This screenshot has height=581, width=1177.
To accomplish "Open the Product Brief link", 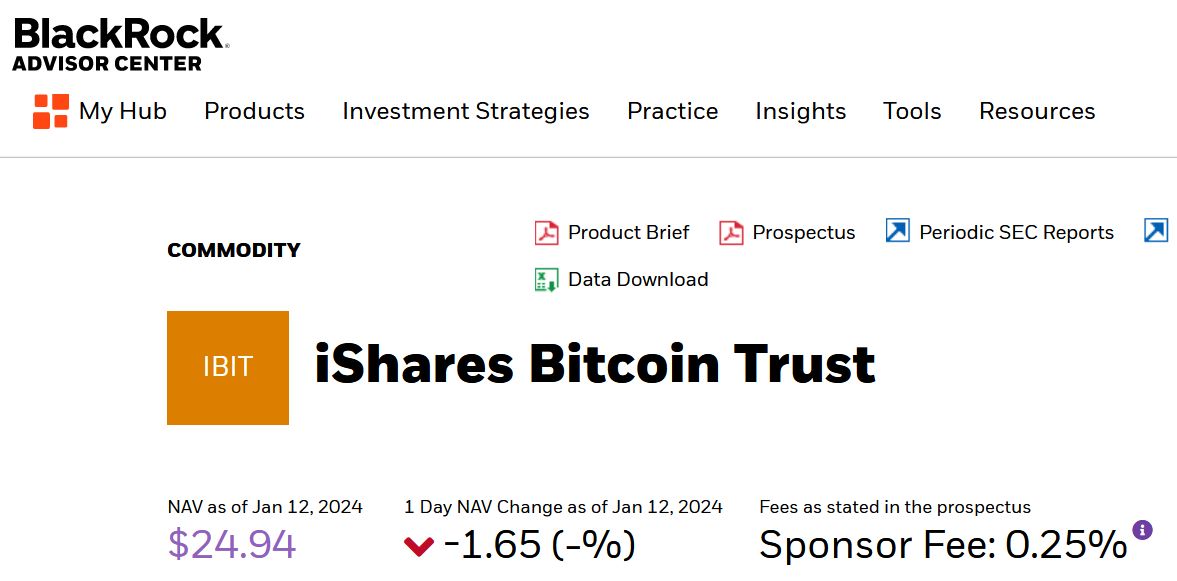I will [x=628, y=233].
